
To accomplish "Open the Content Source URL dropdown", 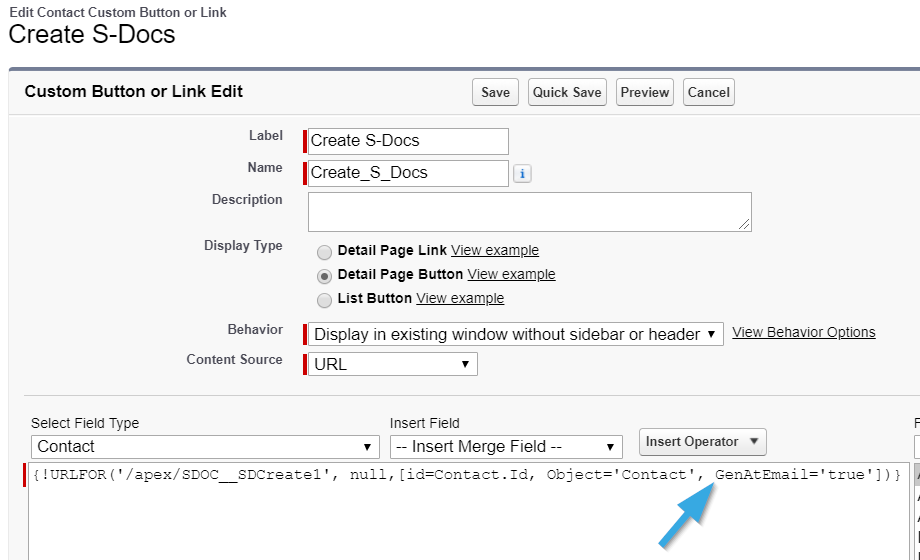I will point(393,364).
